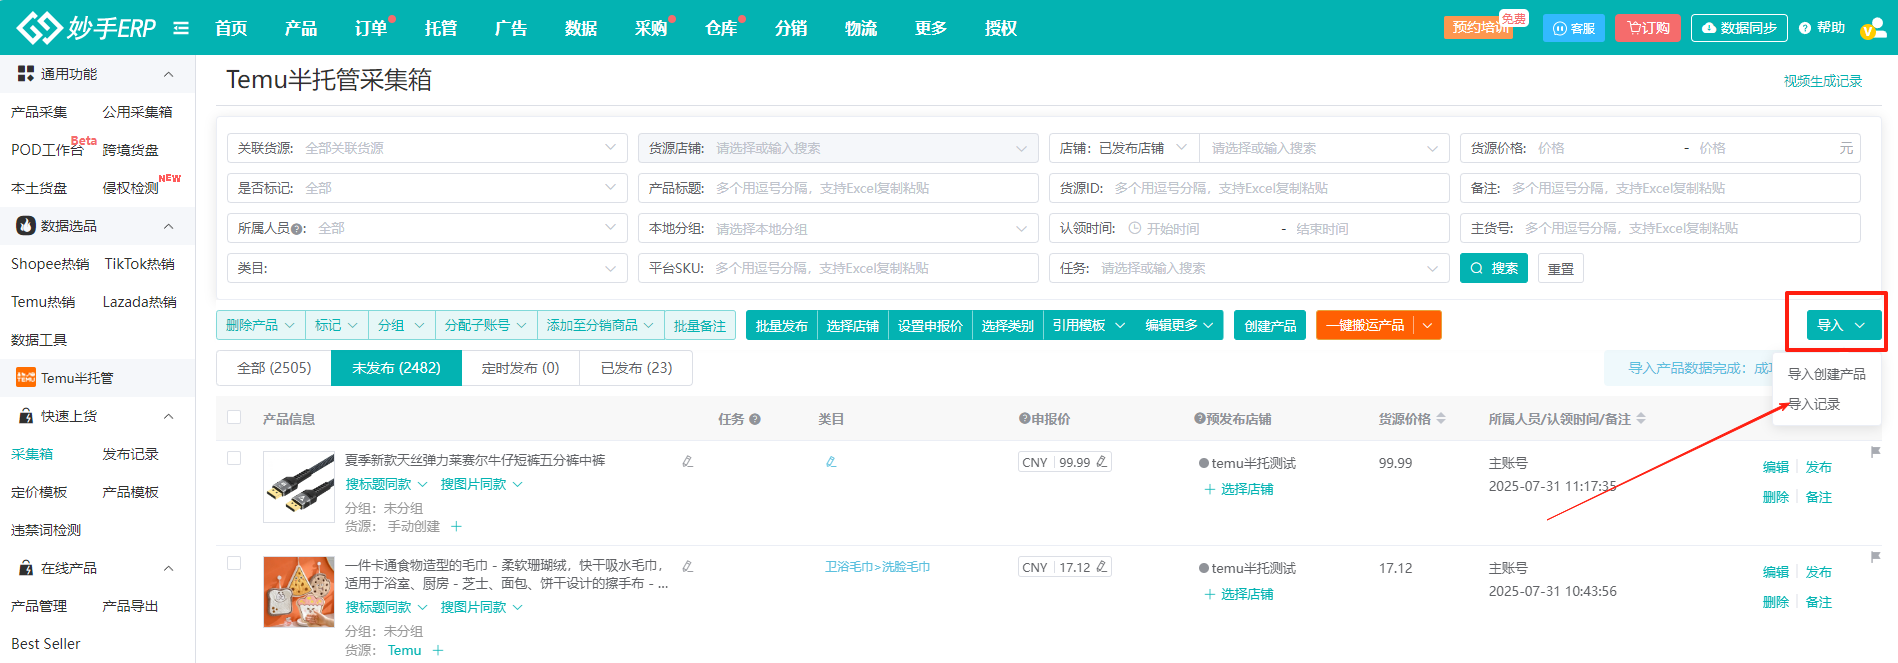Switch to the 定时发布 (0) tab
This screenshot has height=663, width=1898.
click(520, 368)
